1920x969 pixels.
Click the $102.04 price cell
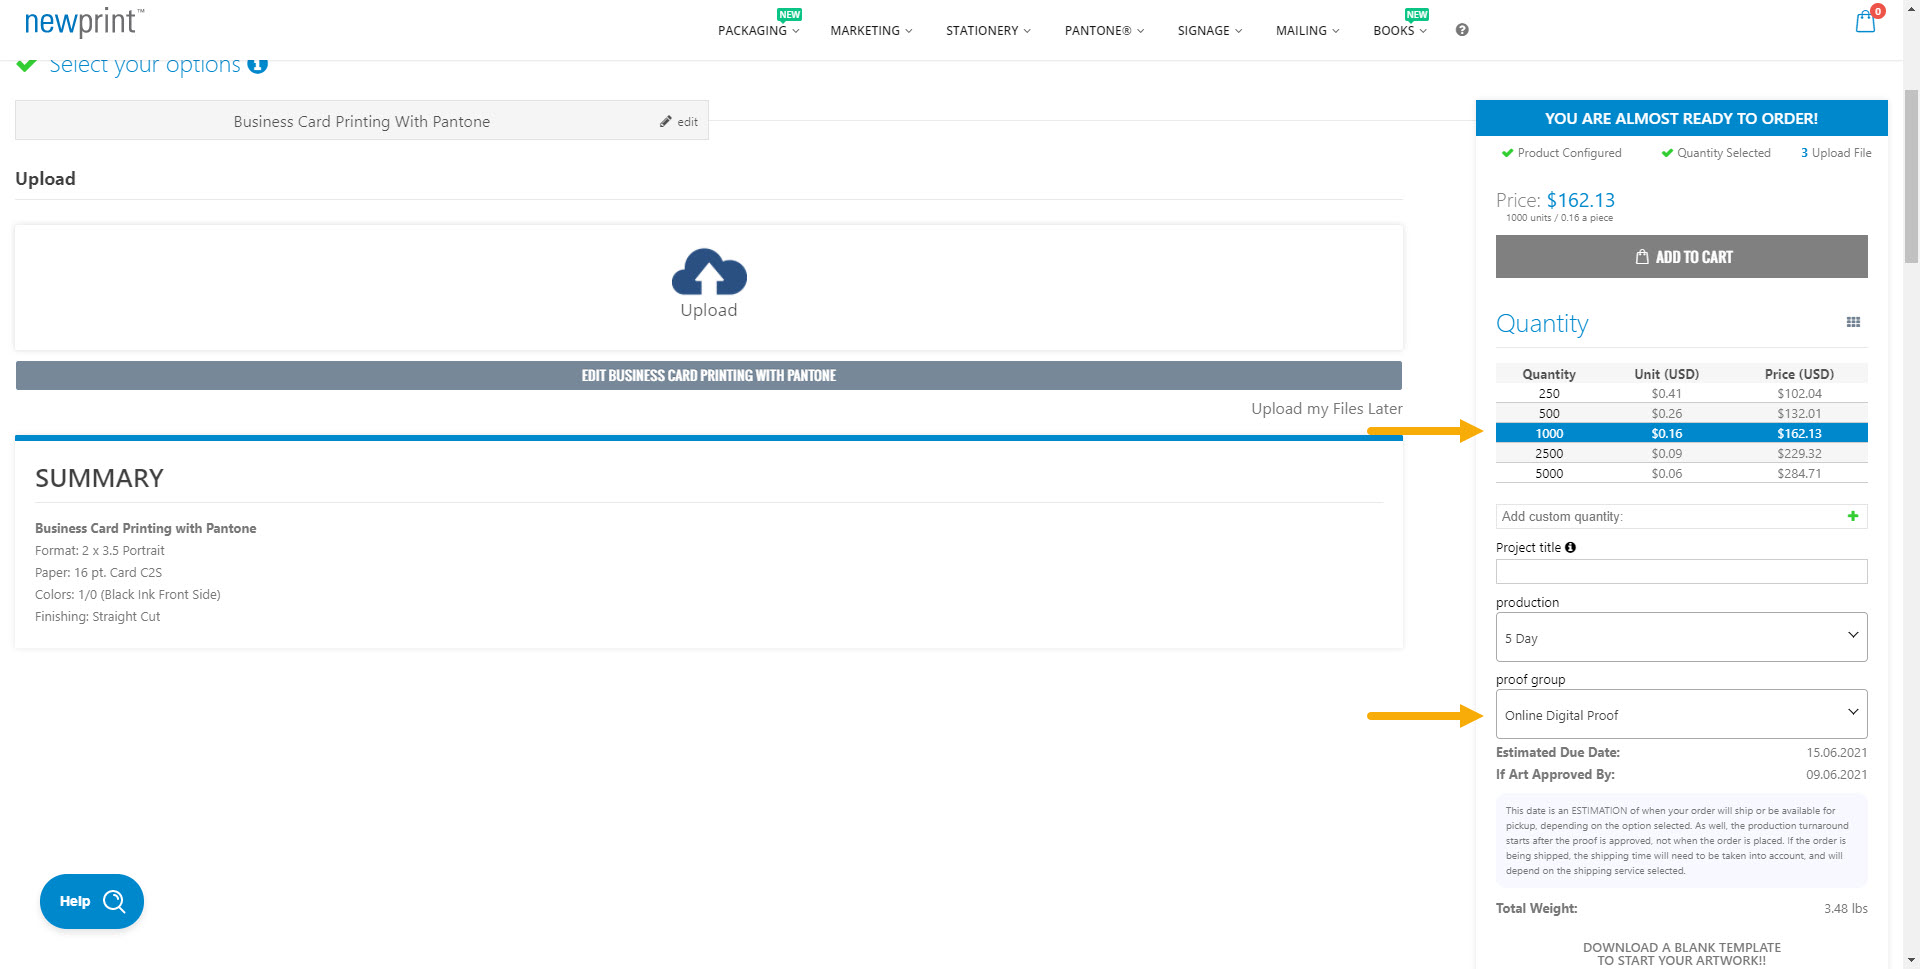point(1799,394)
